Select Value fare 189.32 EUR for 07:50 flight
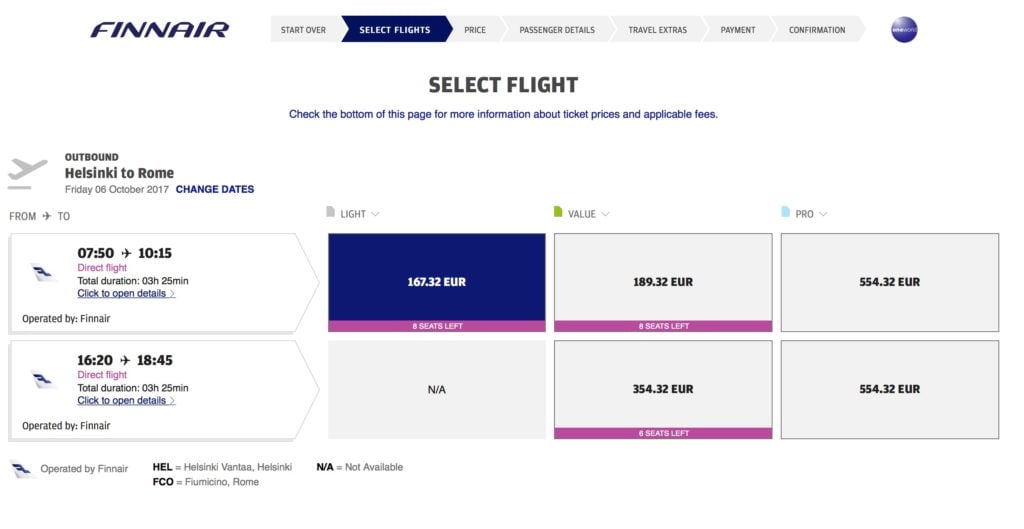 point(663,282)
